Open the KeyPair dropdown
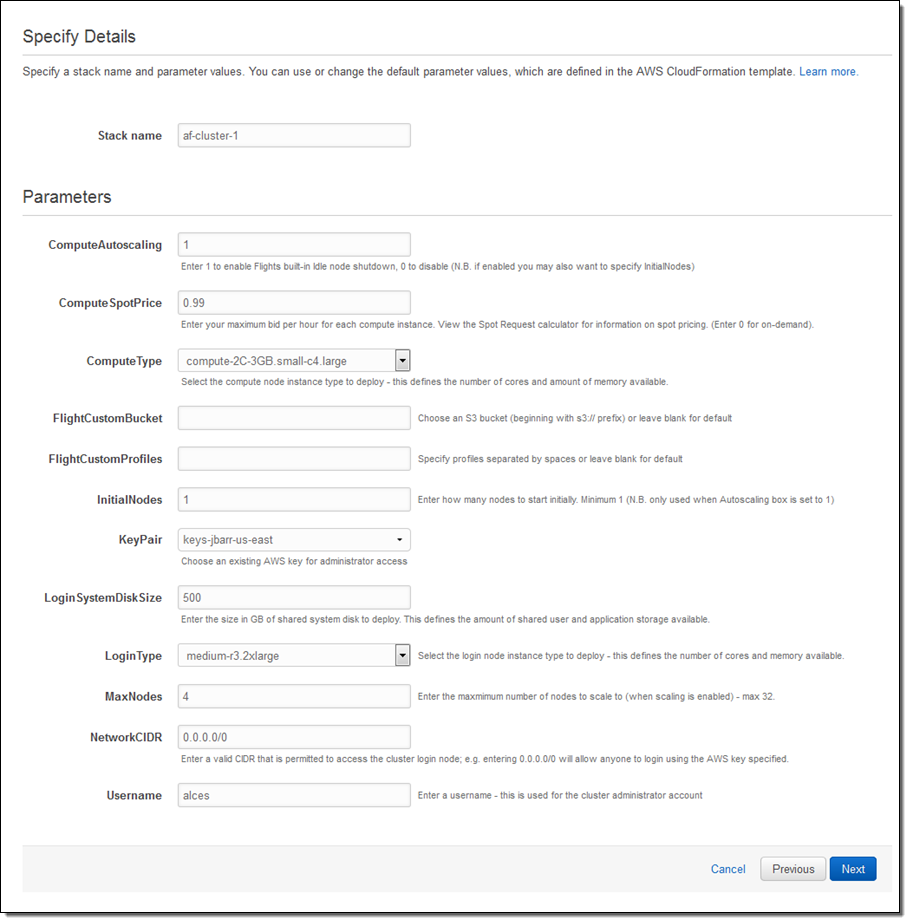Image resolution: width=910 pixels, height=923 pixels. tap(294, 540)
